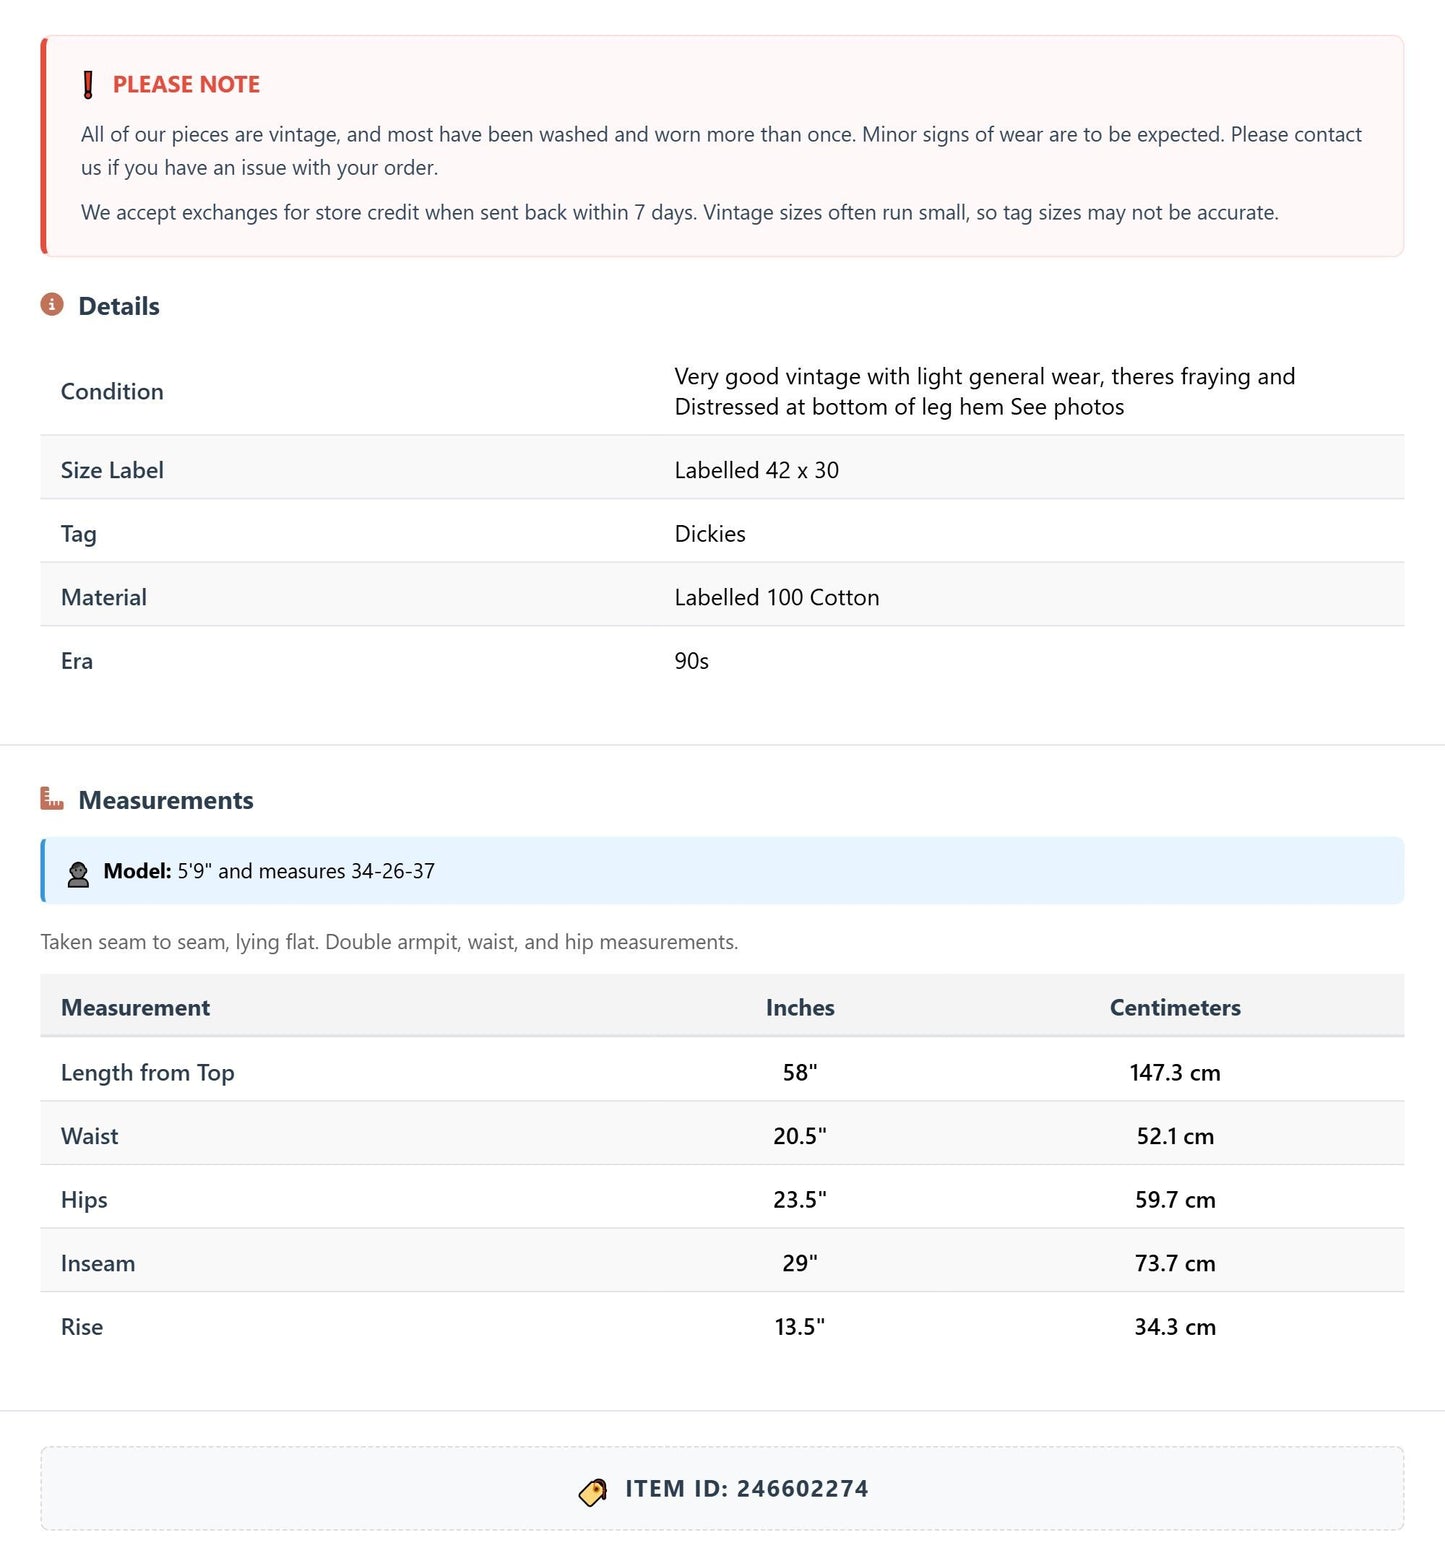
Task: Click the Measurements ruler icon
Action: pos(52,798)
